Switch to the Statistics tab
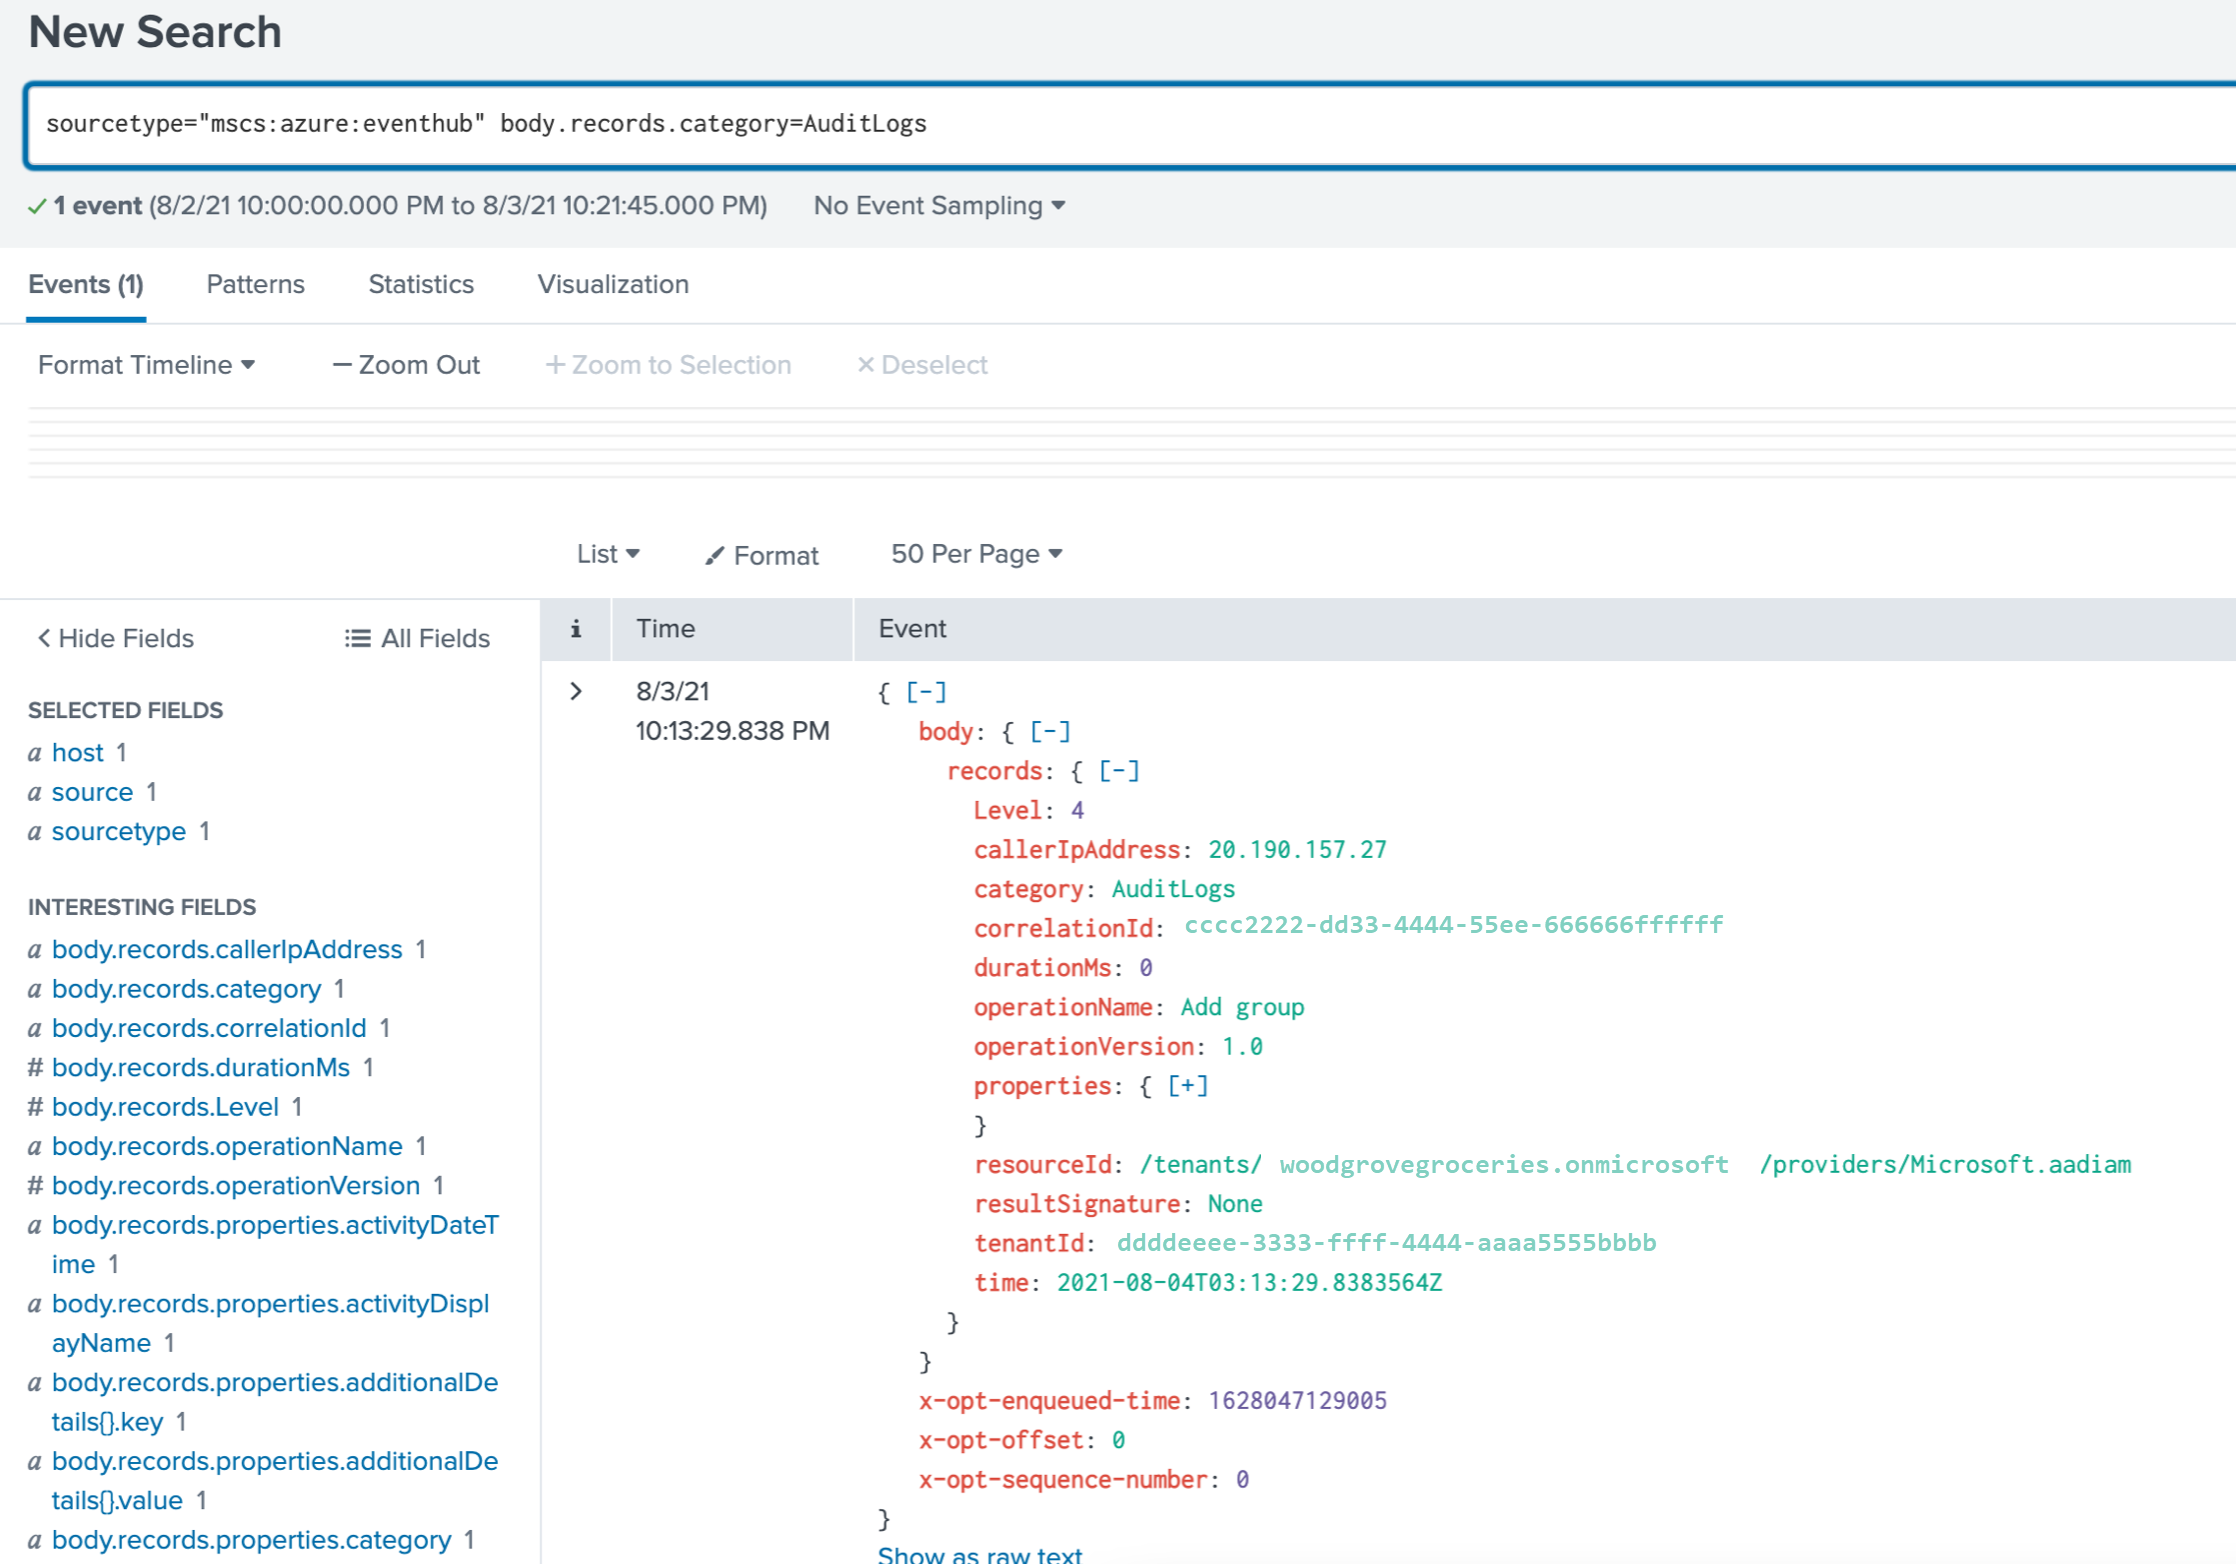 (420, 284)
